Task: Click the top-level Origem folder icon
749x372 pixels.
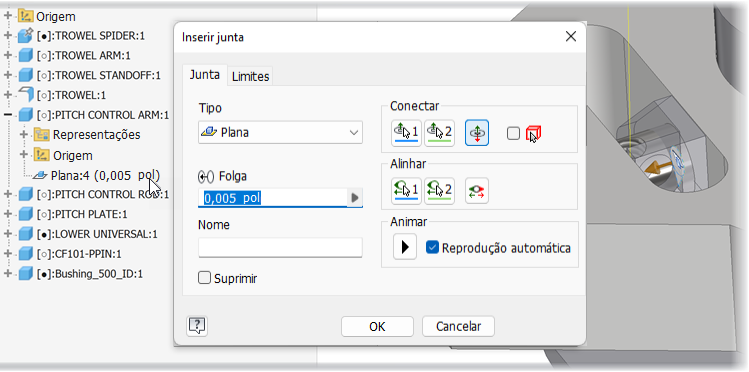Action: pyautogui.click(x=25, y=16)
